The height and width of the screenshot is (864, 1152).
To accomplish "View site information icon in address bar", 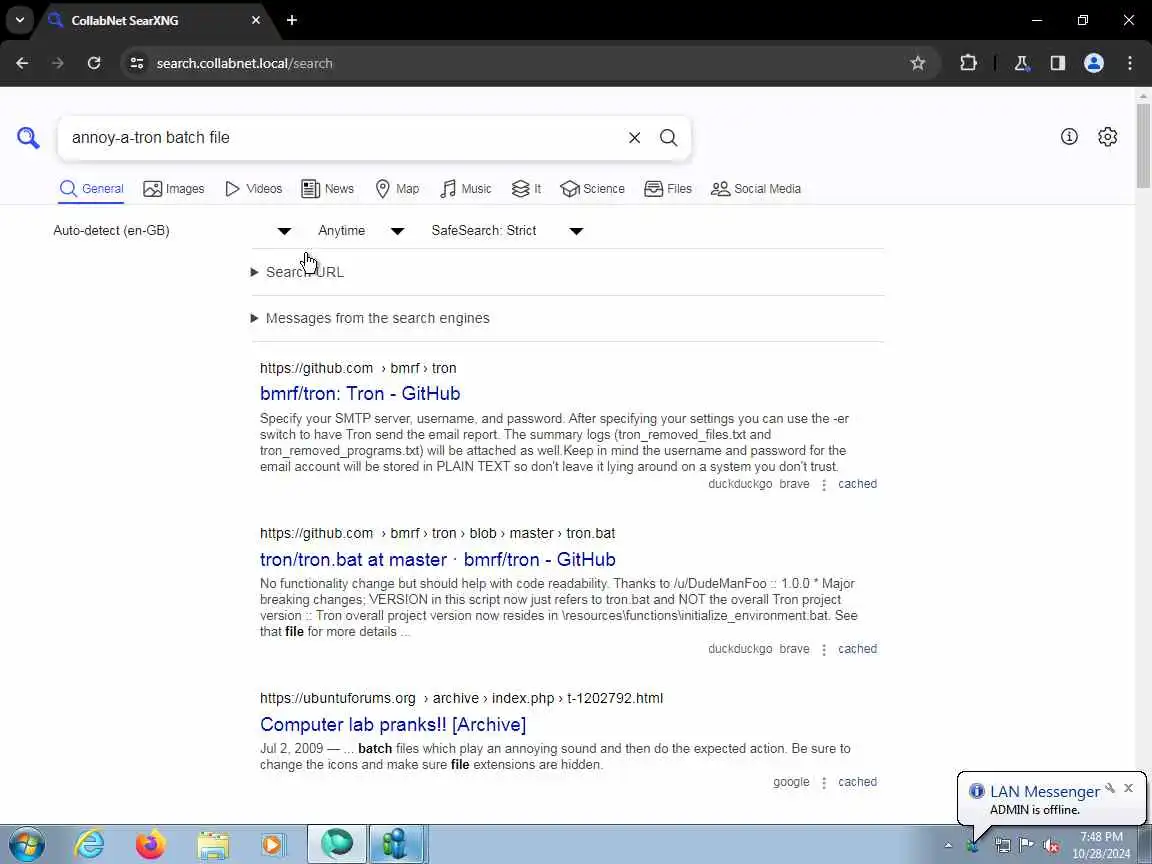I will tap(137, 63).
